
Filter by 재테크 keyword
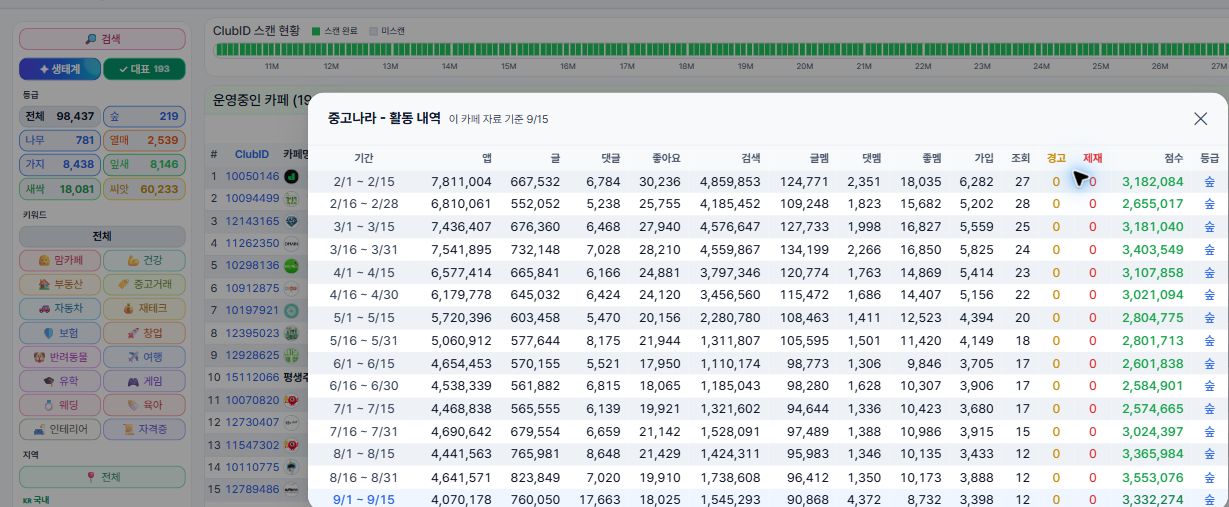144,308
